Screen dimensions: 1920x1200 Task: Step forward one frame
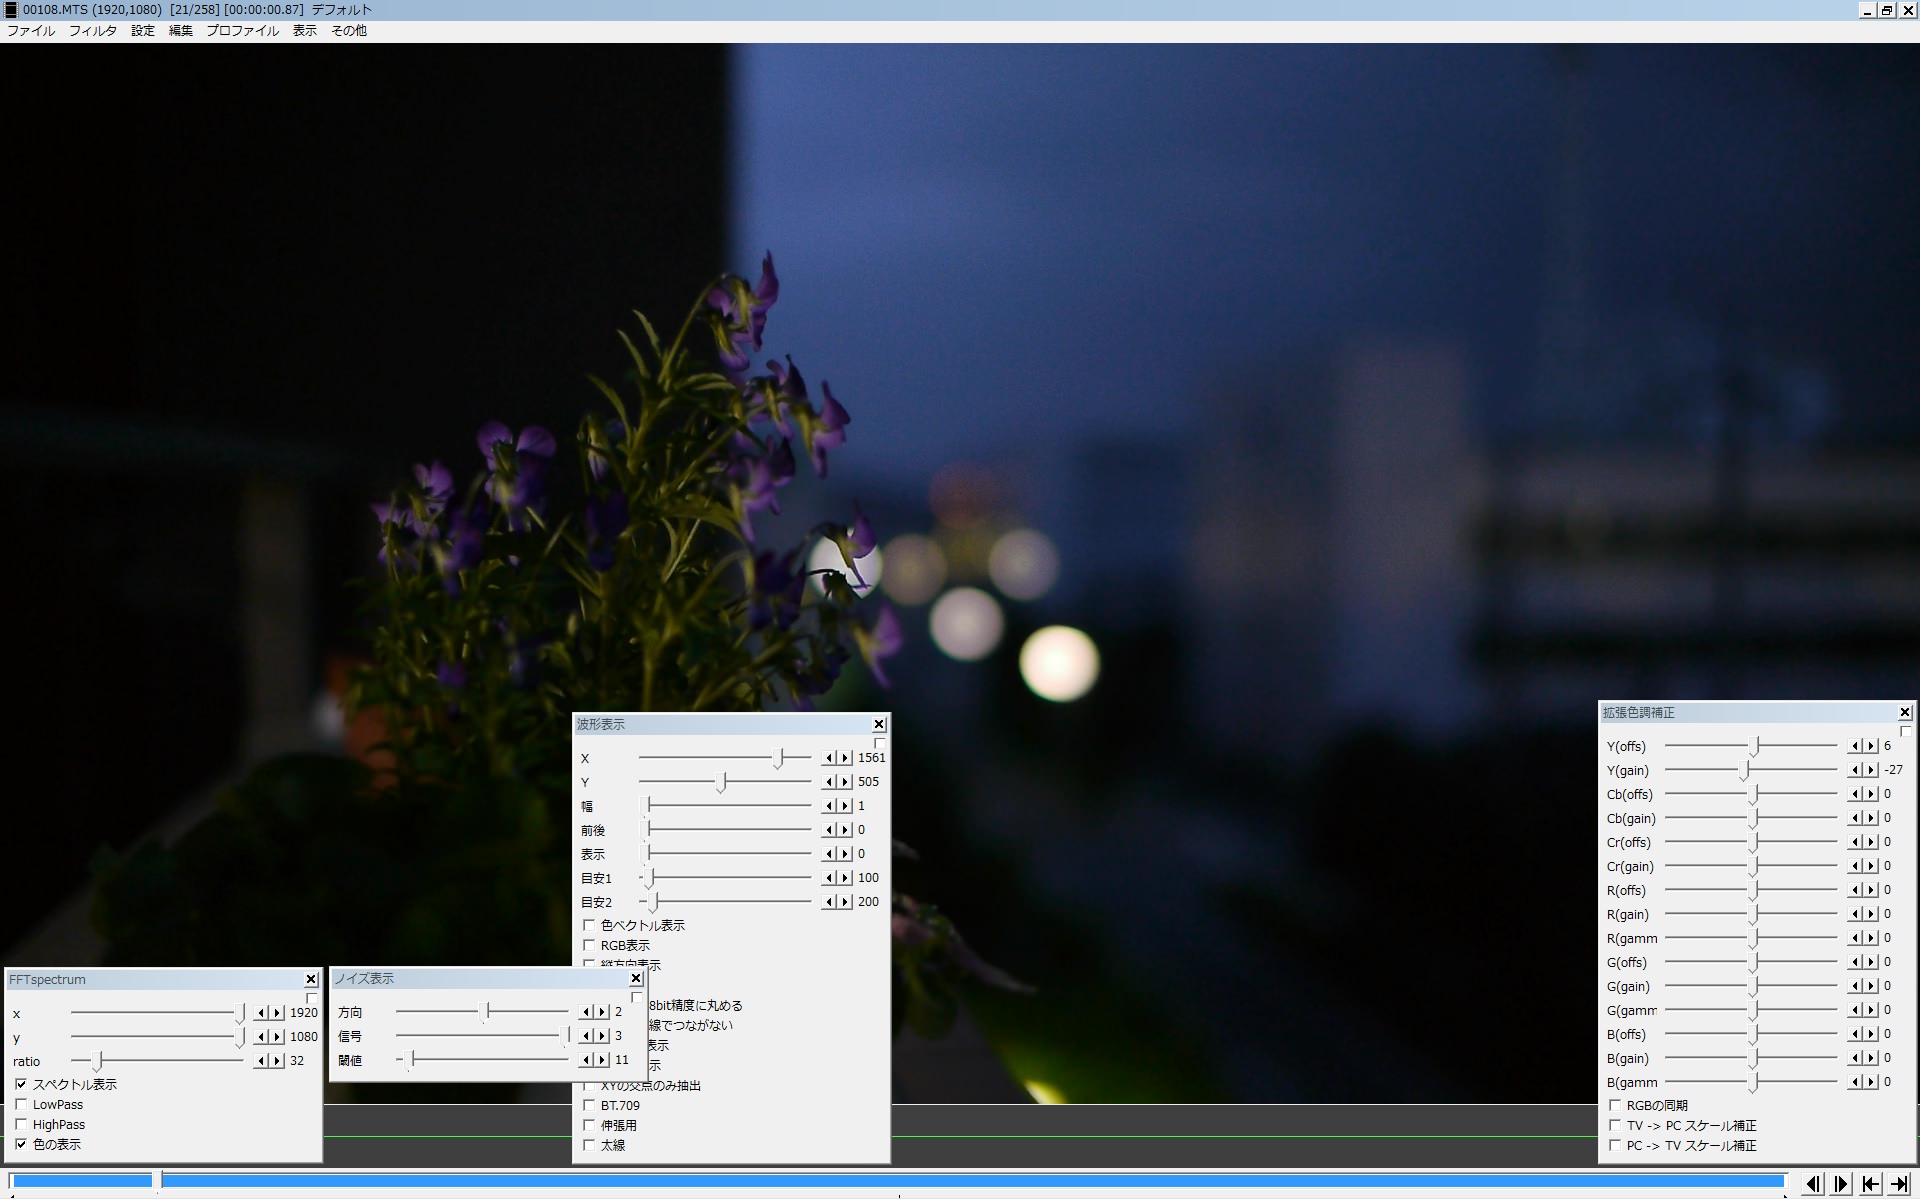[x=1841, y=1184]
